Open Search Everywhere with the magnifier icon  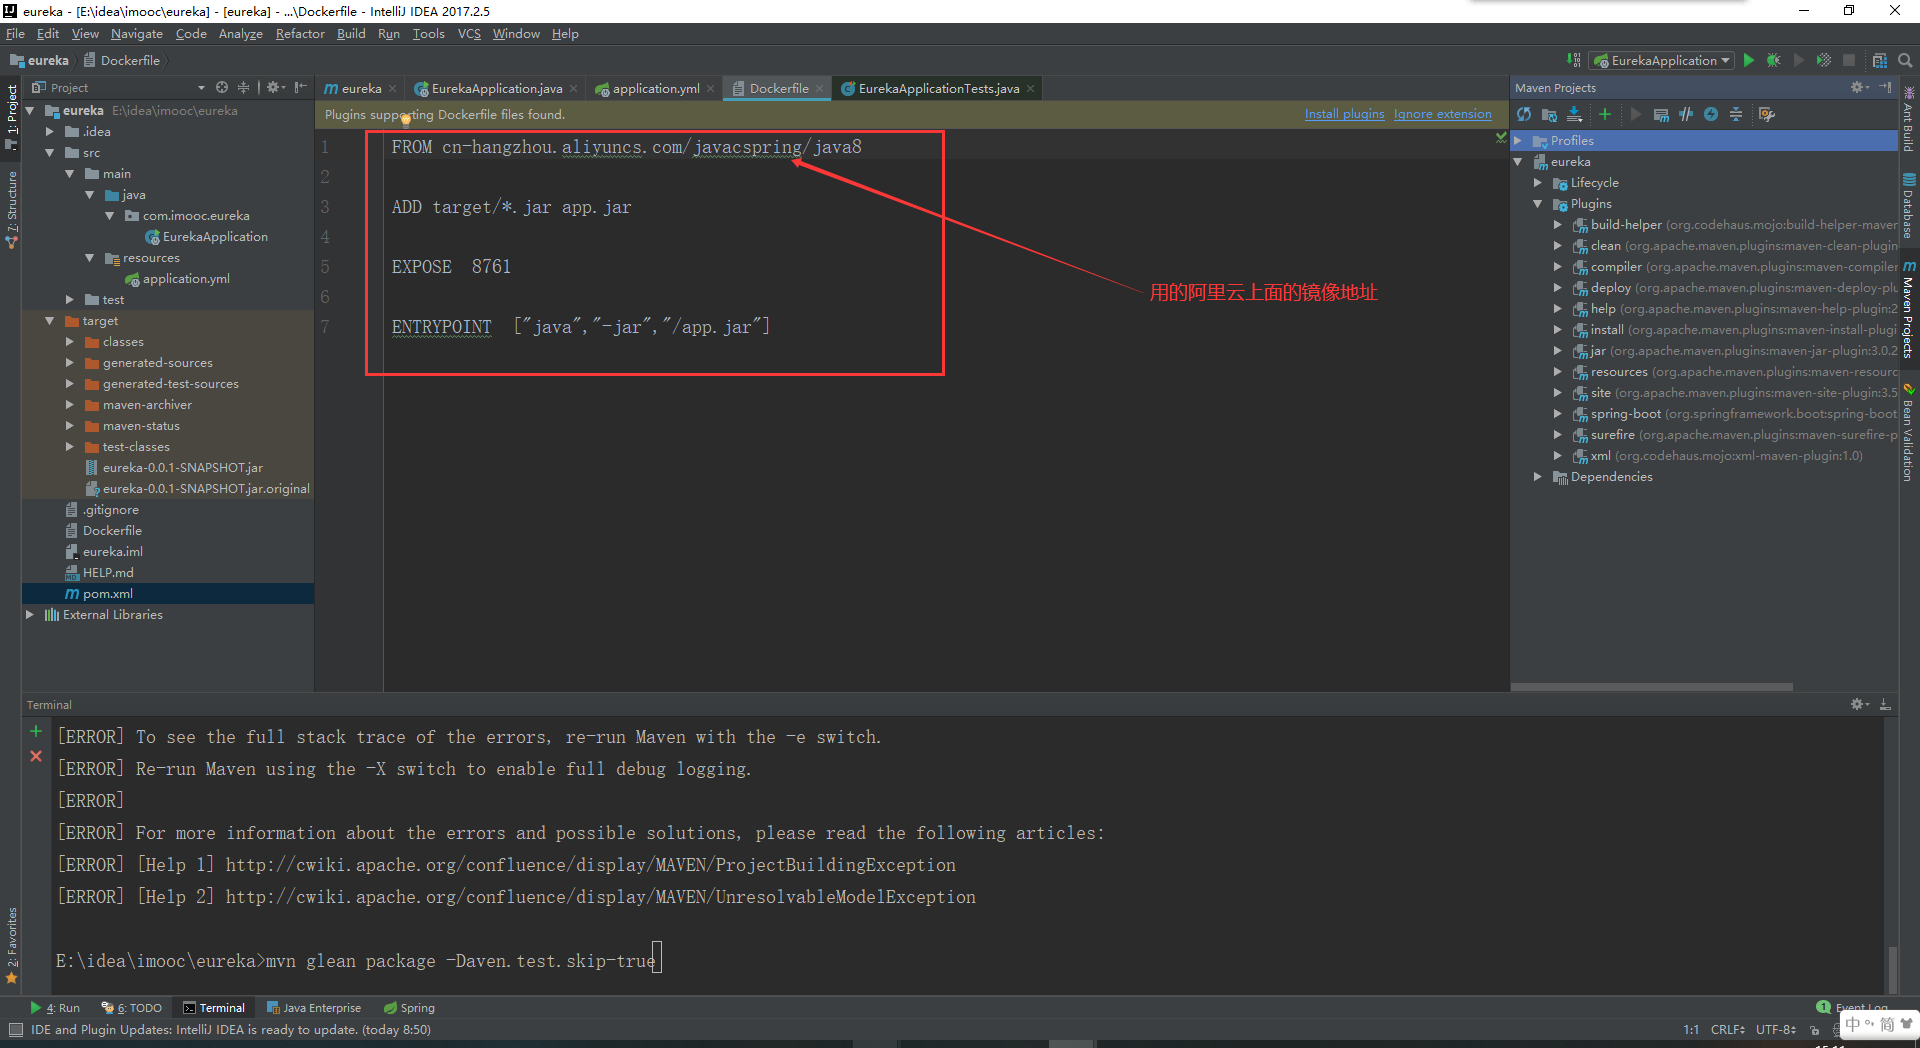(1905, 60)
